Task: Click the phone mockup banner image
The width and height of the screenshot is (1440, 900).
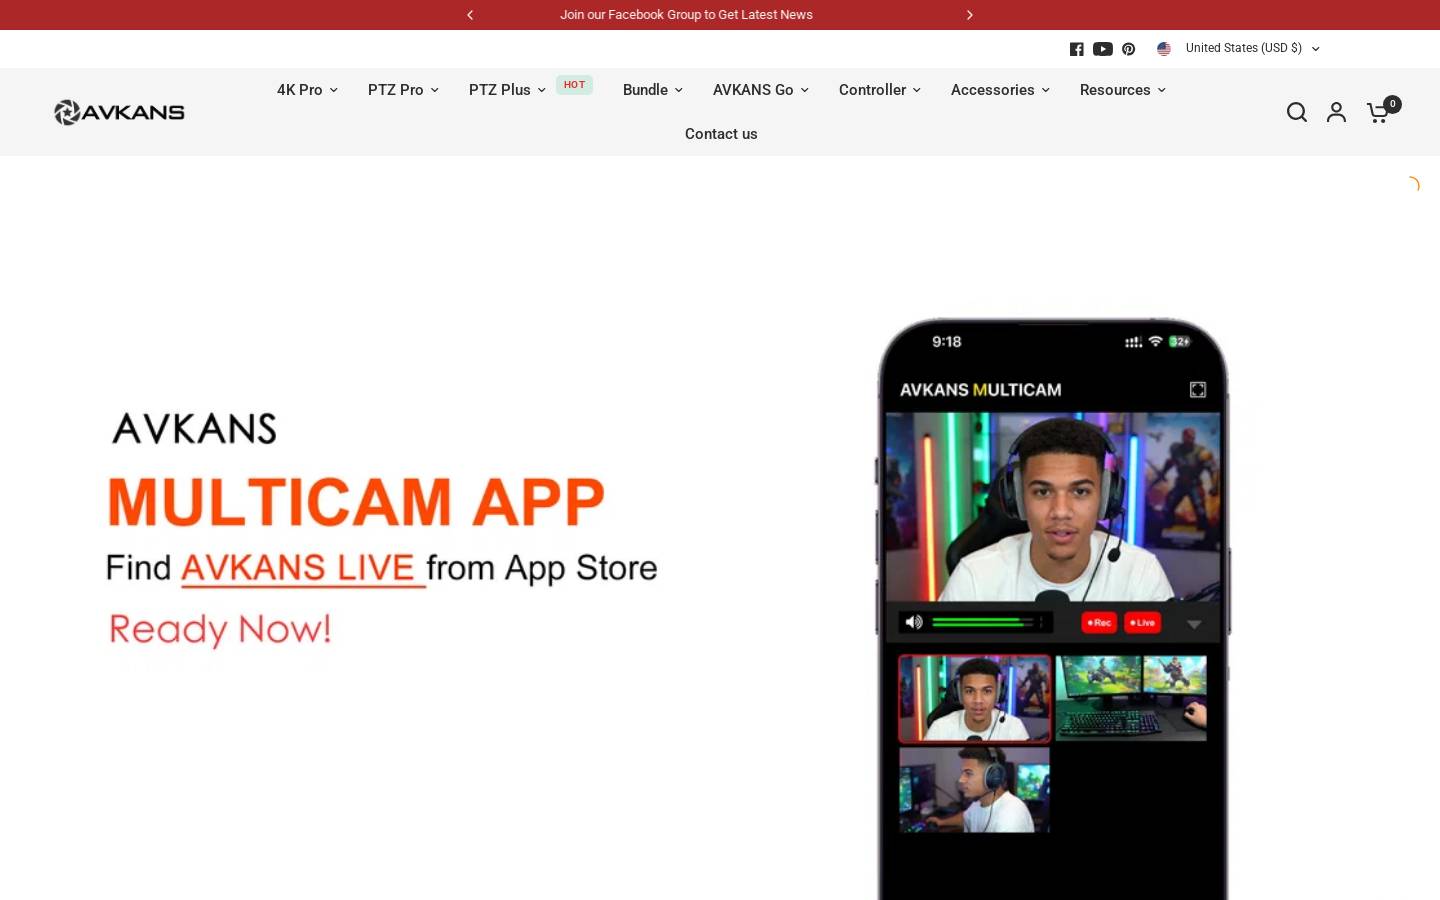Action: pyautogui.click(x=1053, y=608)
